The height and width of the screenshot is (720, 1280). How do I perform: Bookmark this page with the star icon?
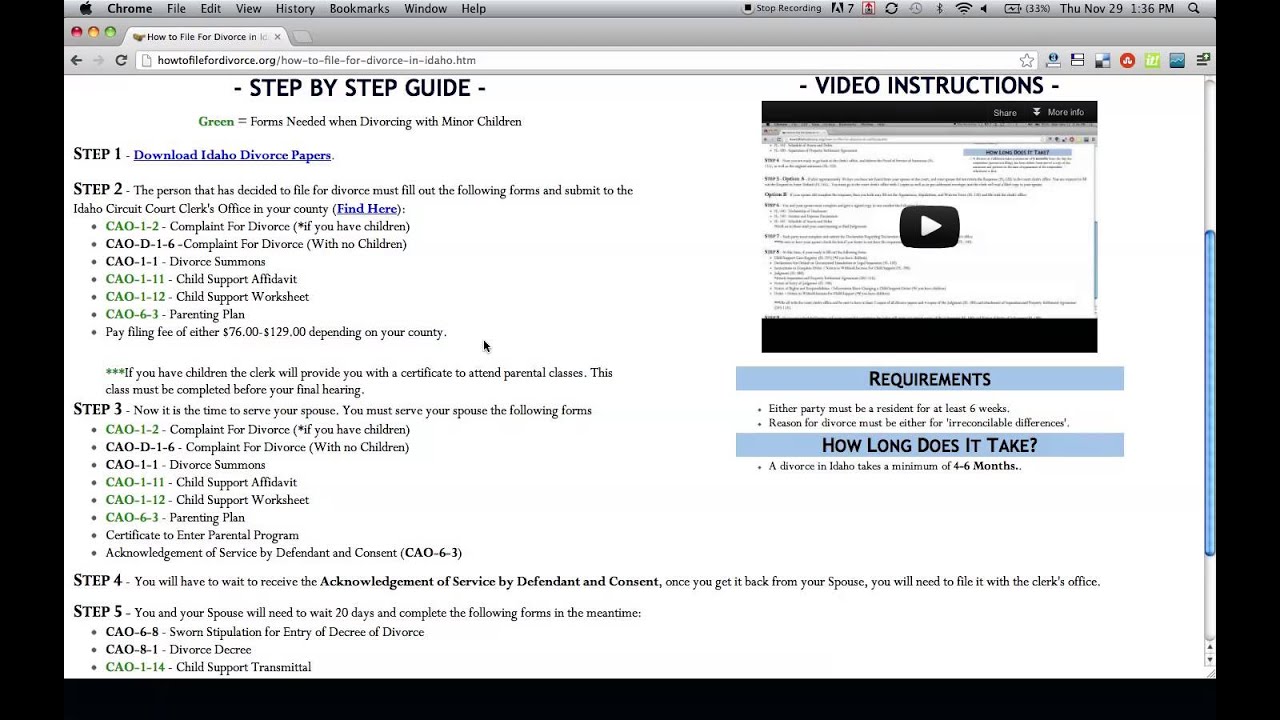(x=1026, y=60)
